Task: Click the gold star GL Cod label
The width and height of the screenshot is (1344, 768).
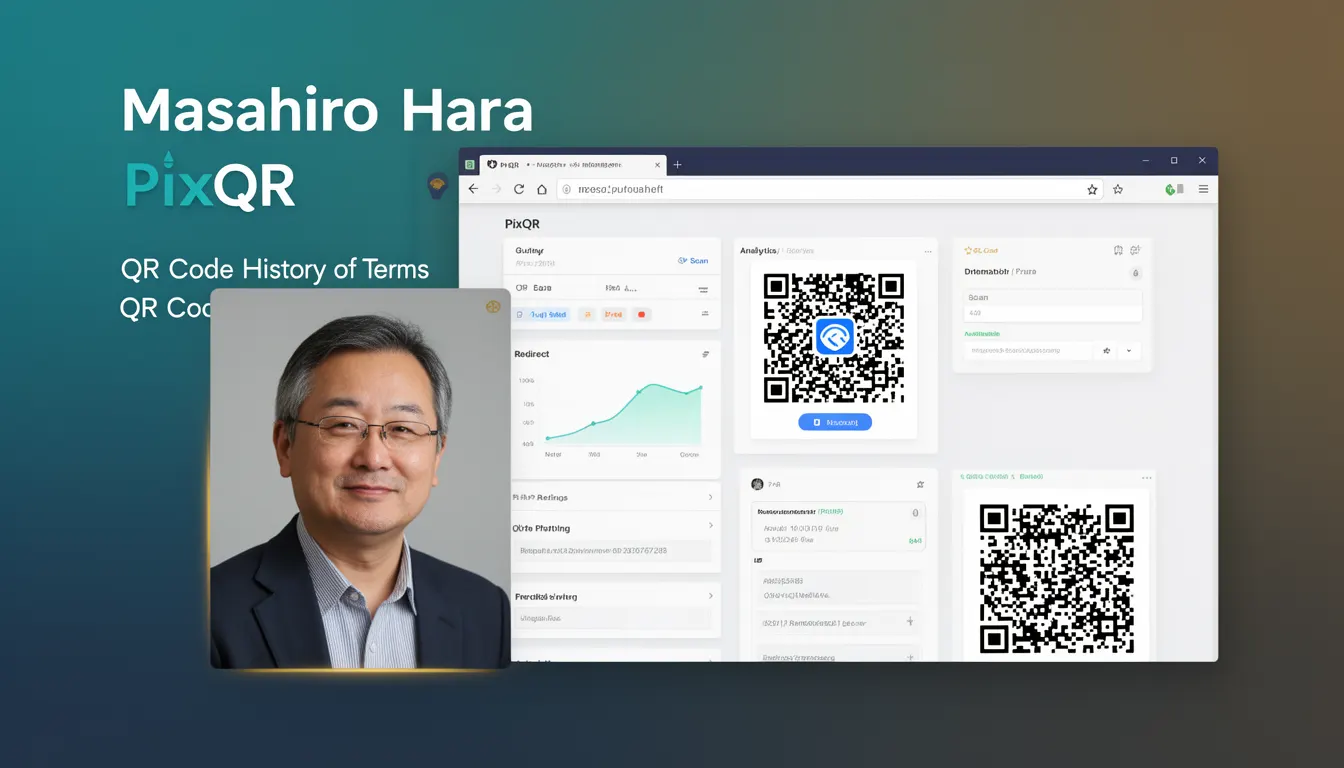Action: point(981,251)
